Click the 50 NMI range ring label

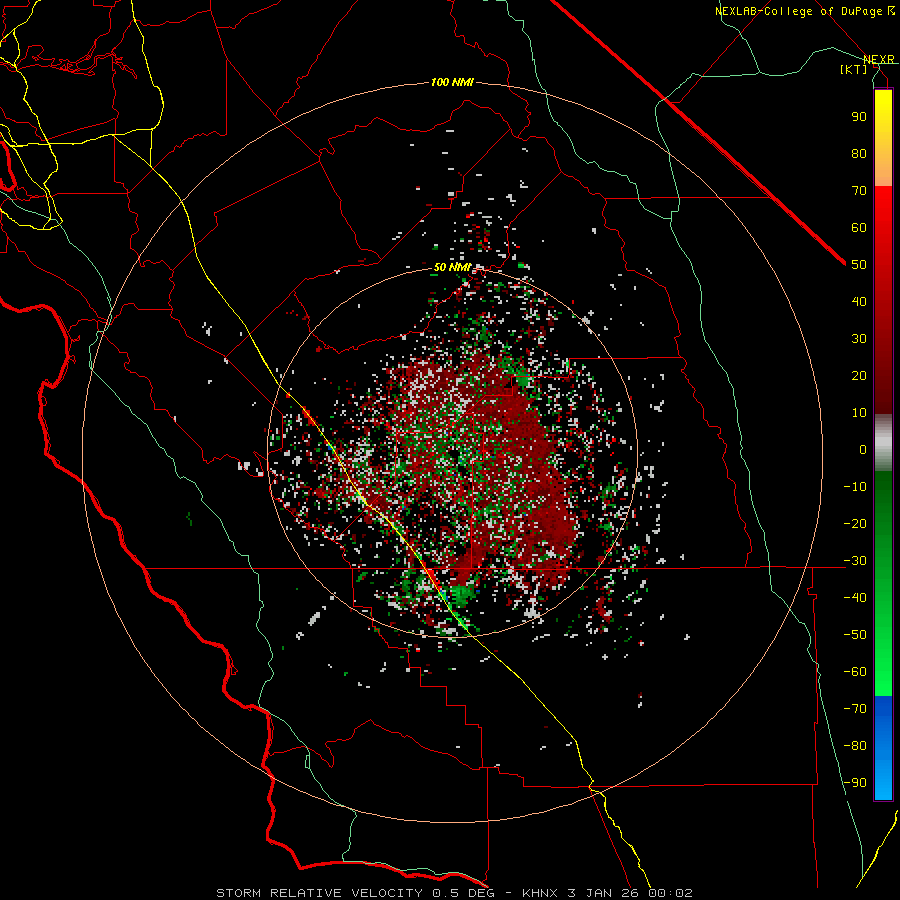coord(452,267)
